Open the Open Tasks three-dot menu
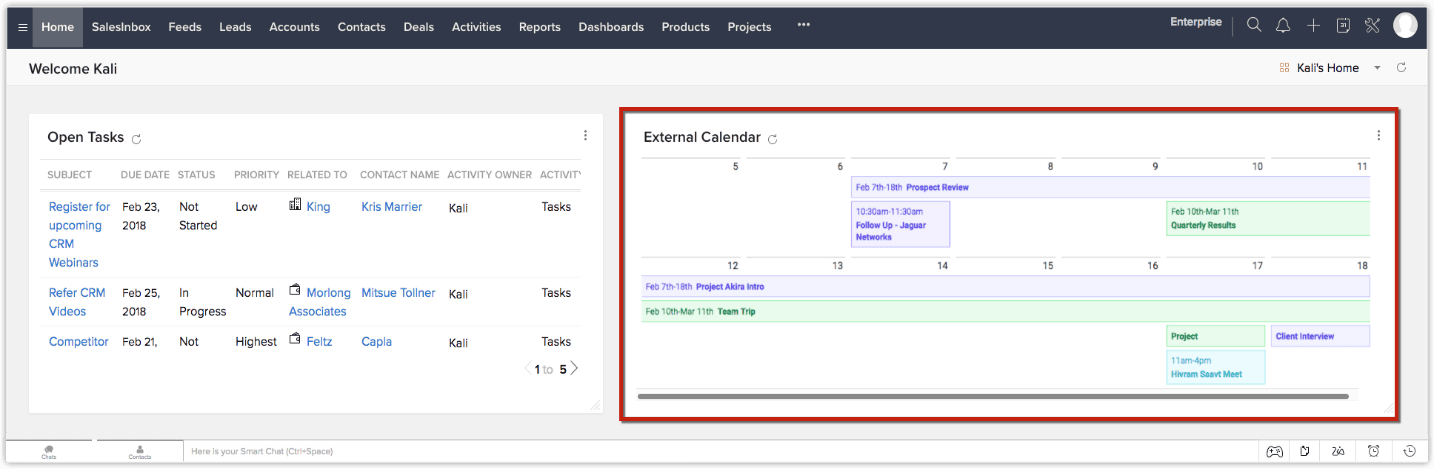Viewport: 1434px width, 469px height. (585, 136)
